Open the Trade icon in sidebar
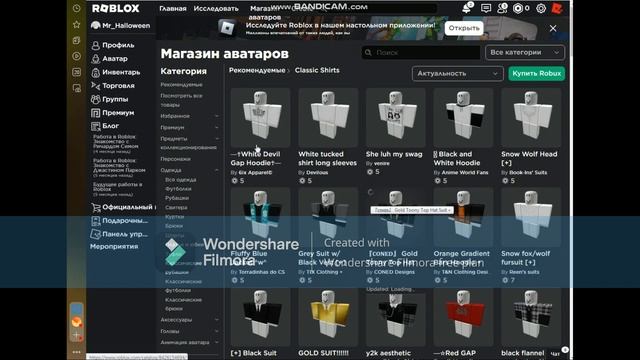 click(x=96, y=86)
